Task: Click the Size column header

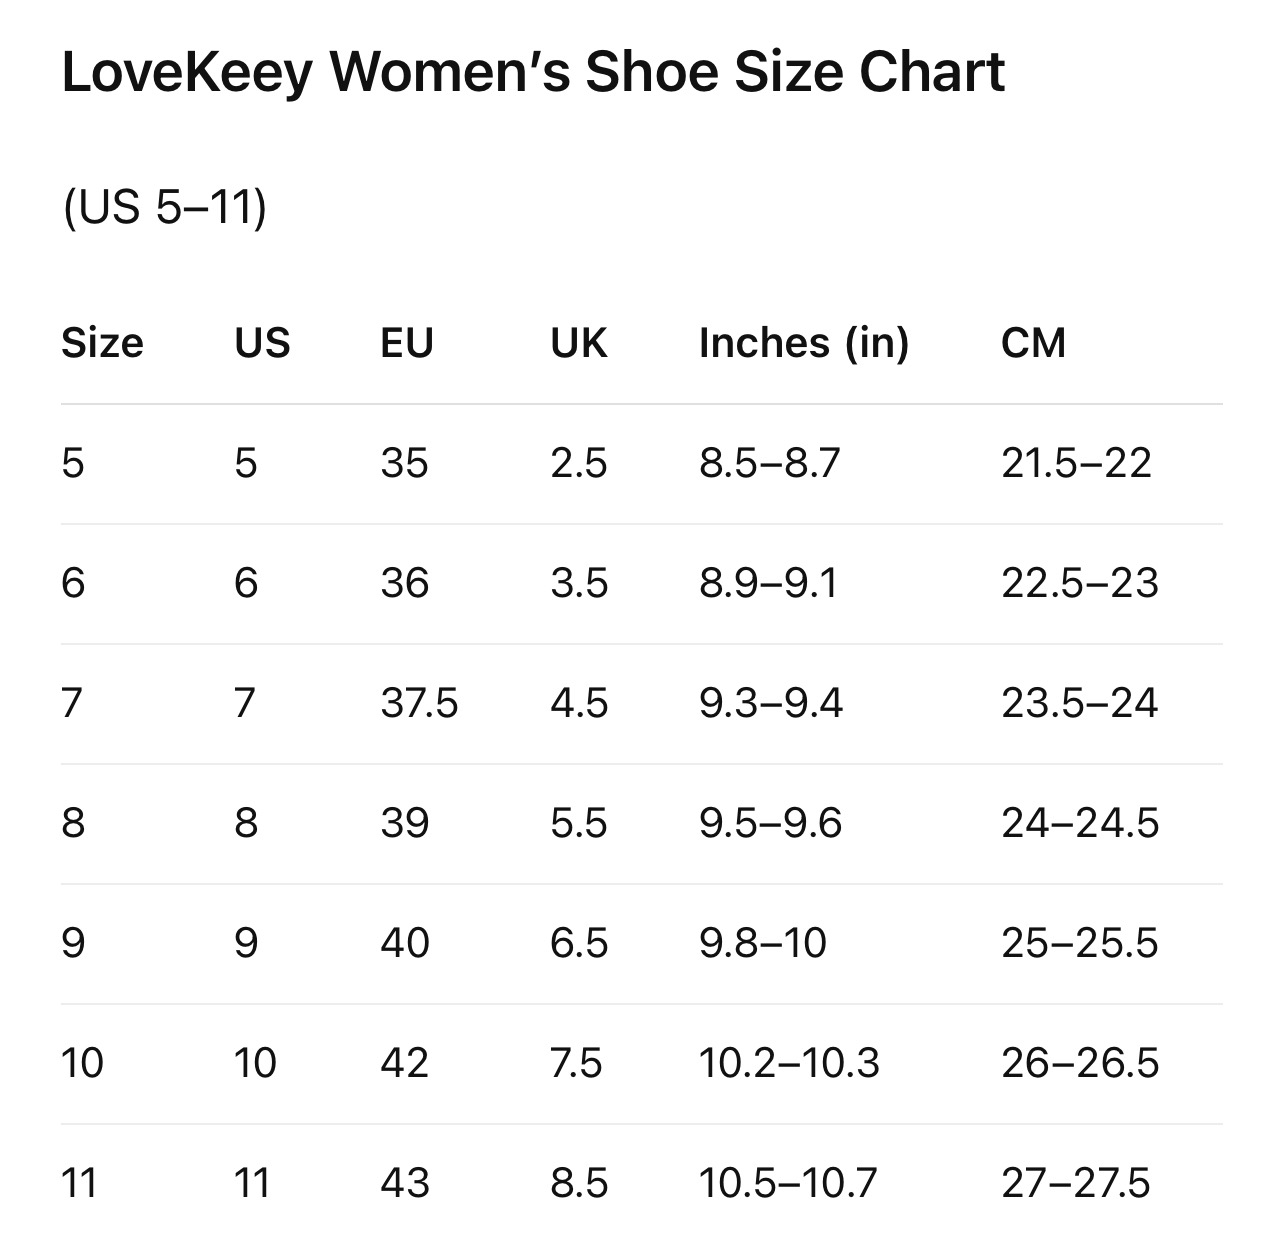Action: tap(102, 343)
